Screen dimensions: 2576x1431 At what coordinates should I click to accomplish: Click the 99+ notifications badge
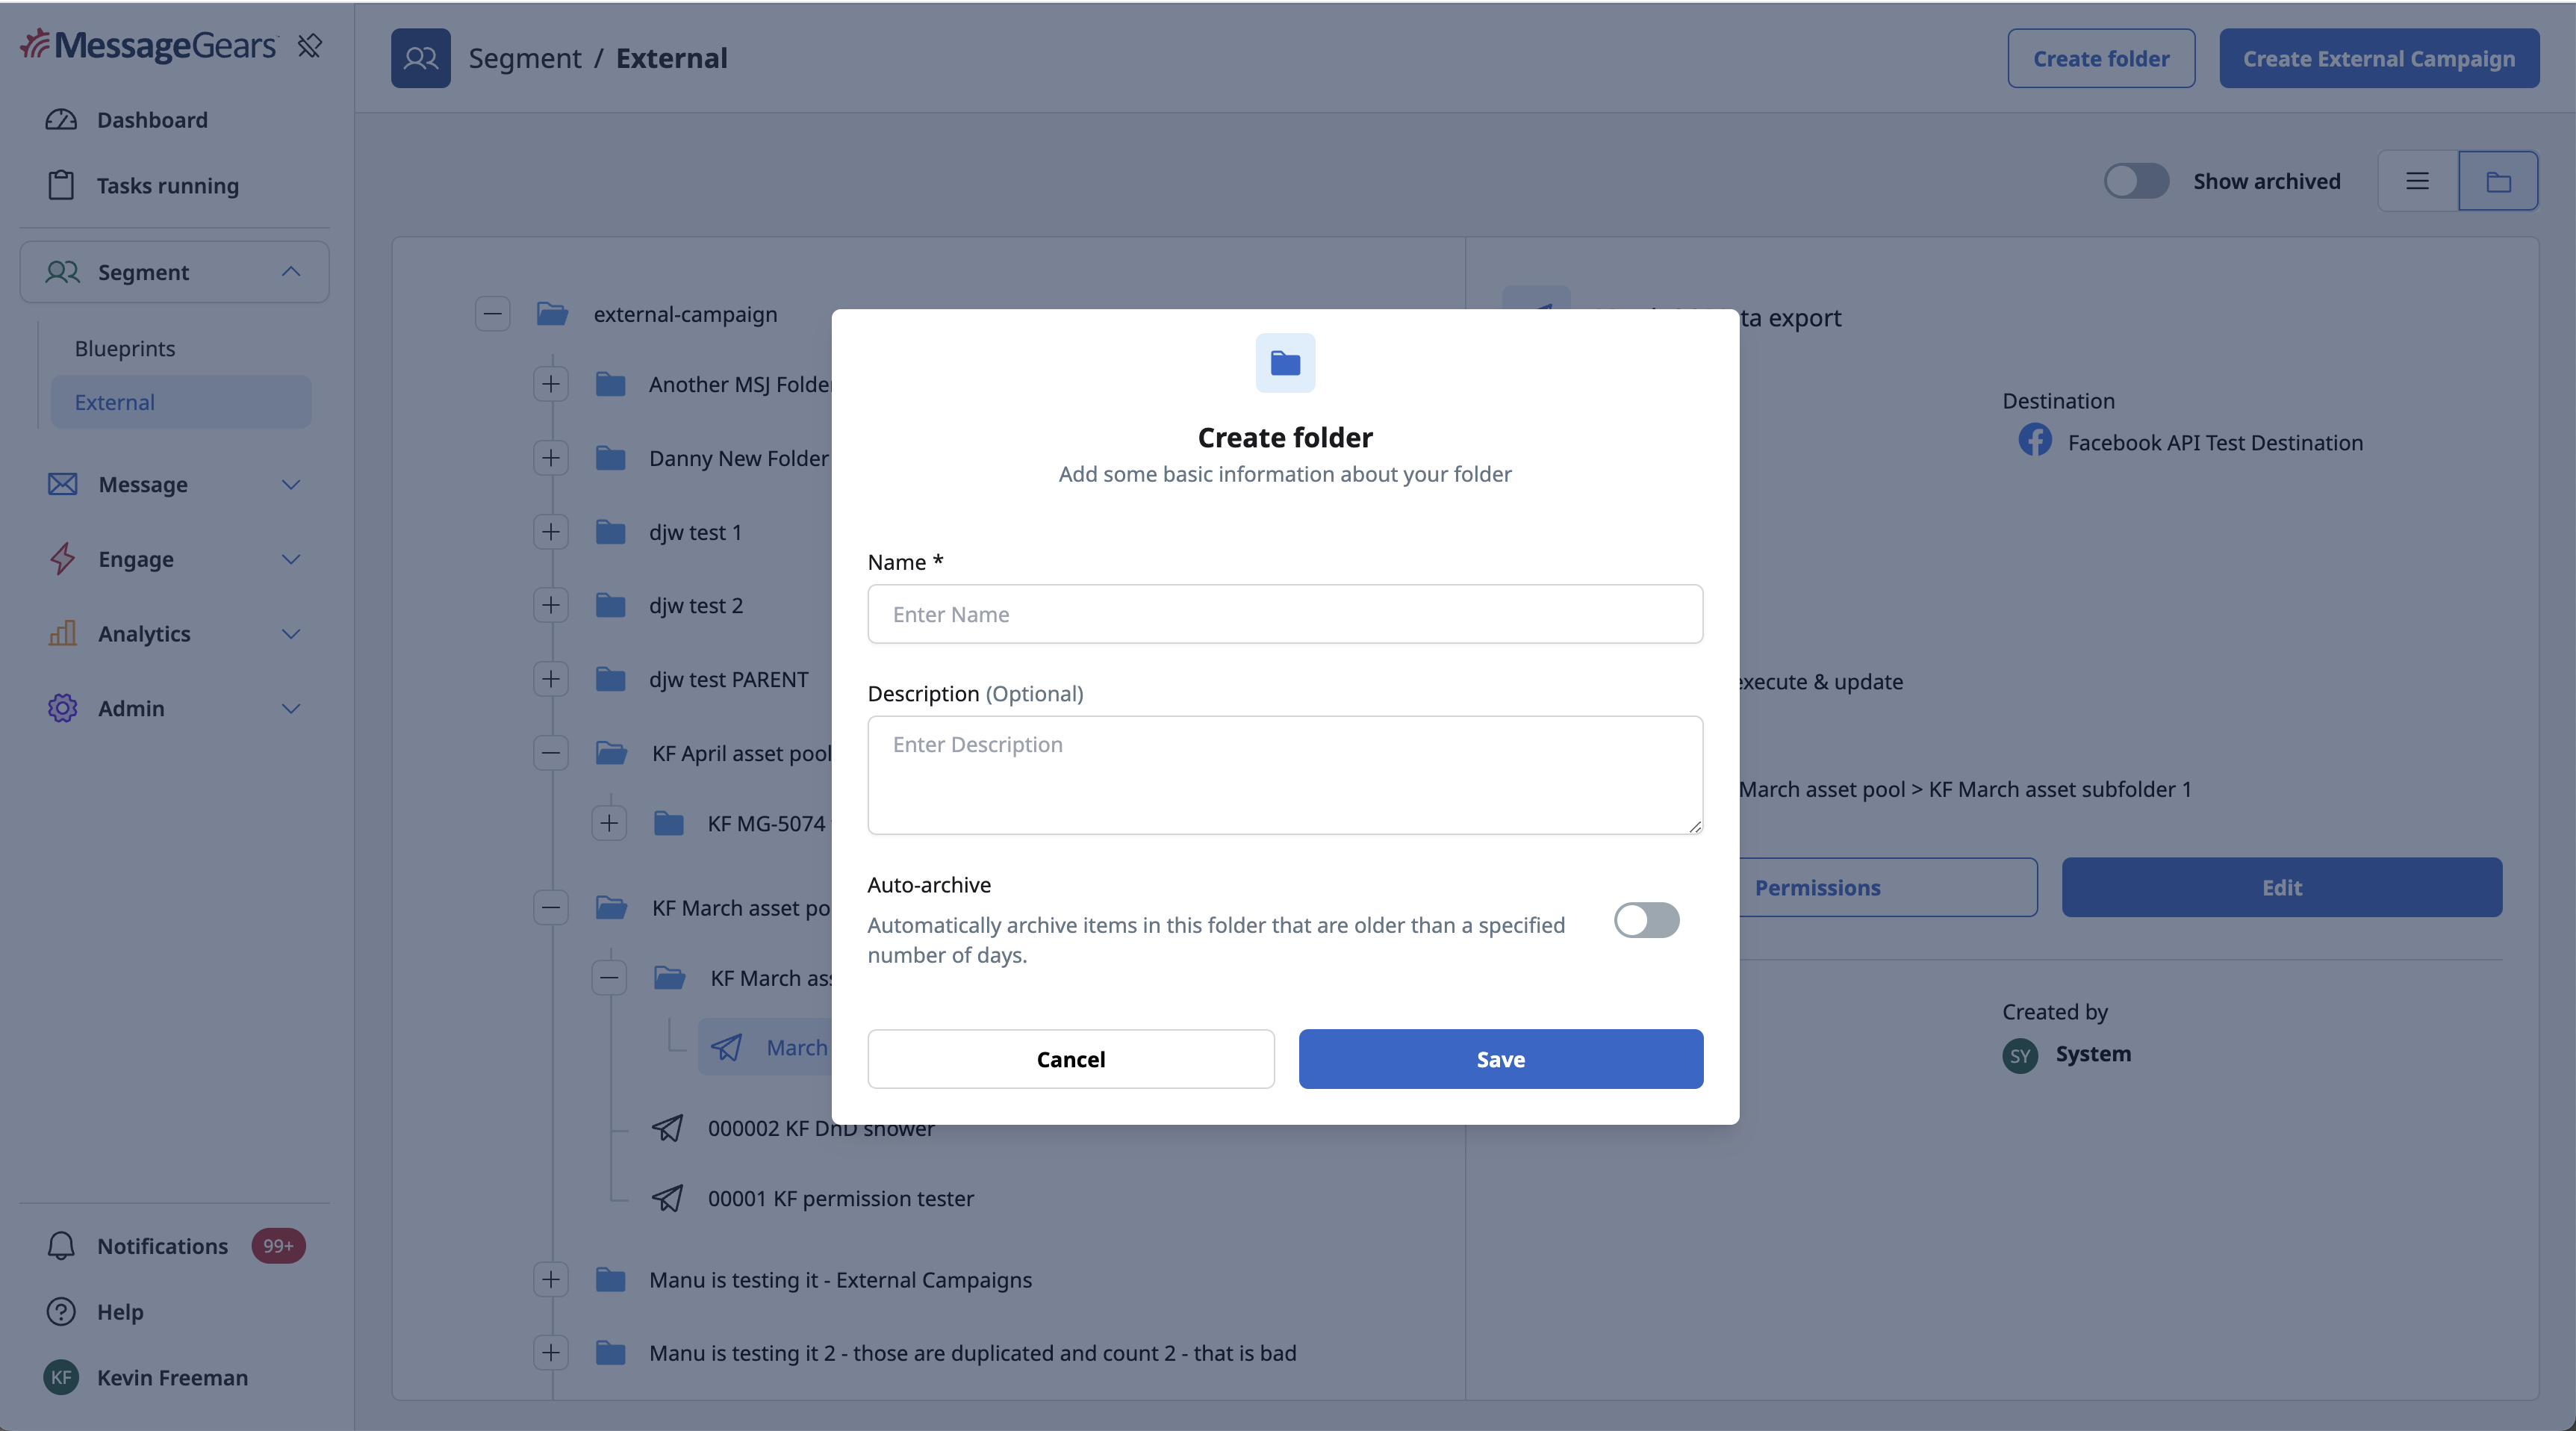278,1246
